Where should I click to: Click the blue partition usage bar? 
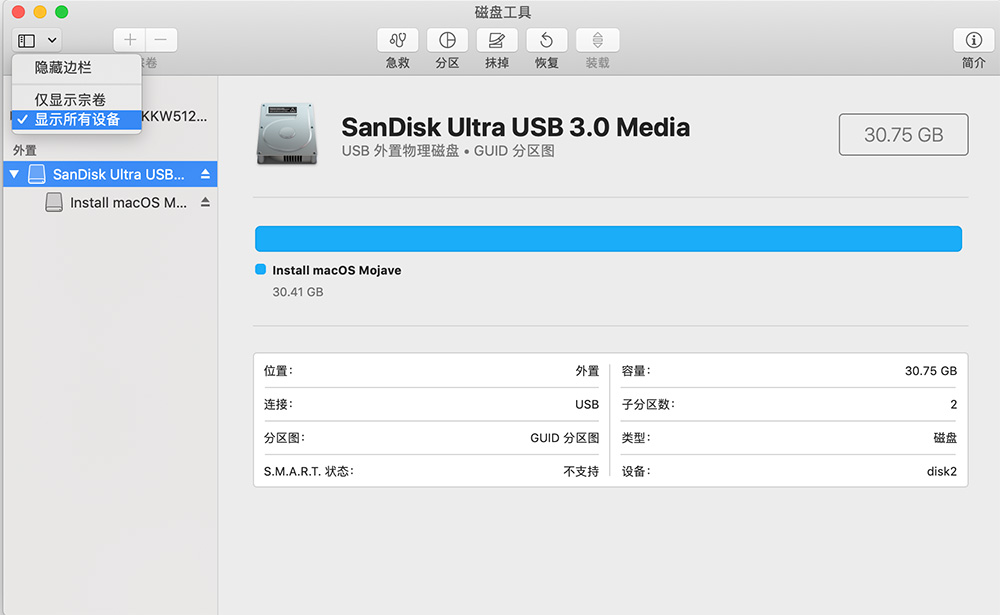coord(608,238)
